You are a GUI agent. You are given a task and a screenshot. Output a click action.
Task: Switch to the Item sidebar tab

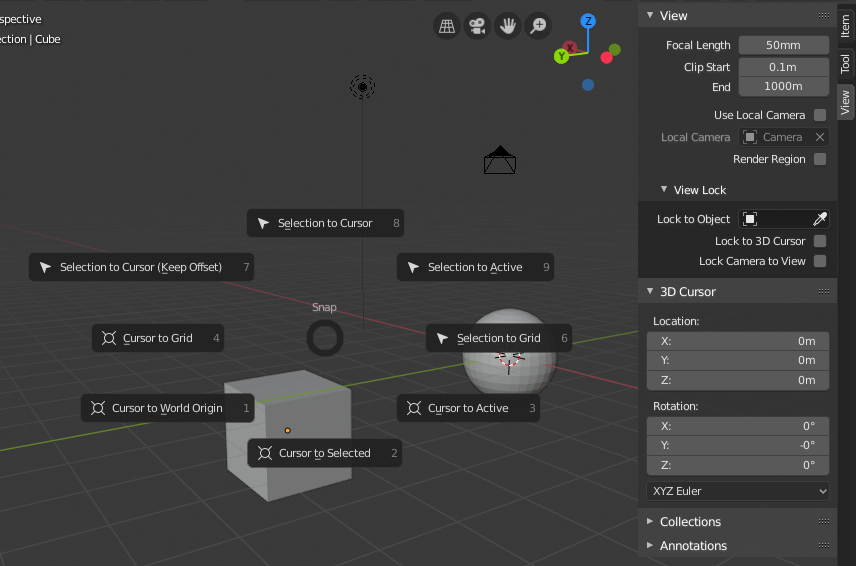(x=845, y=26)
